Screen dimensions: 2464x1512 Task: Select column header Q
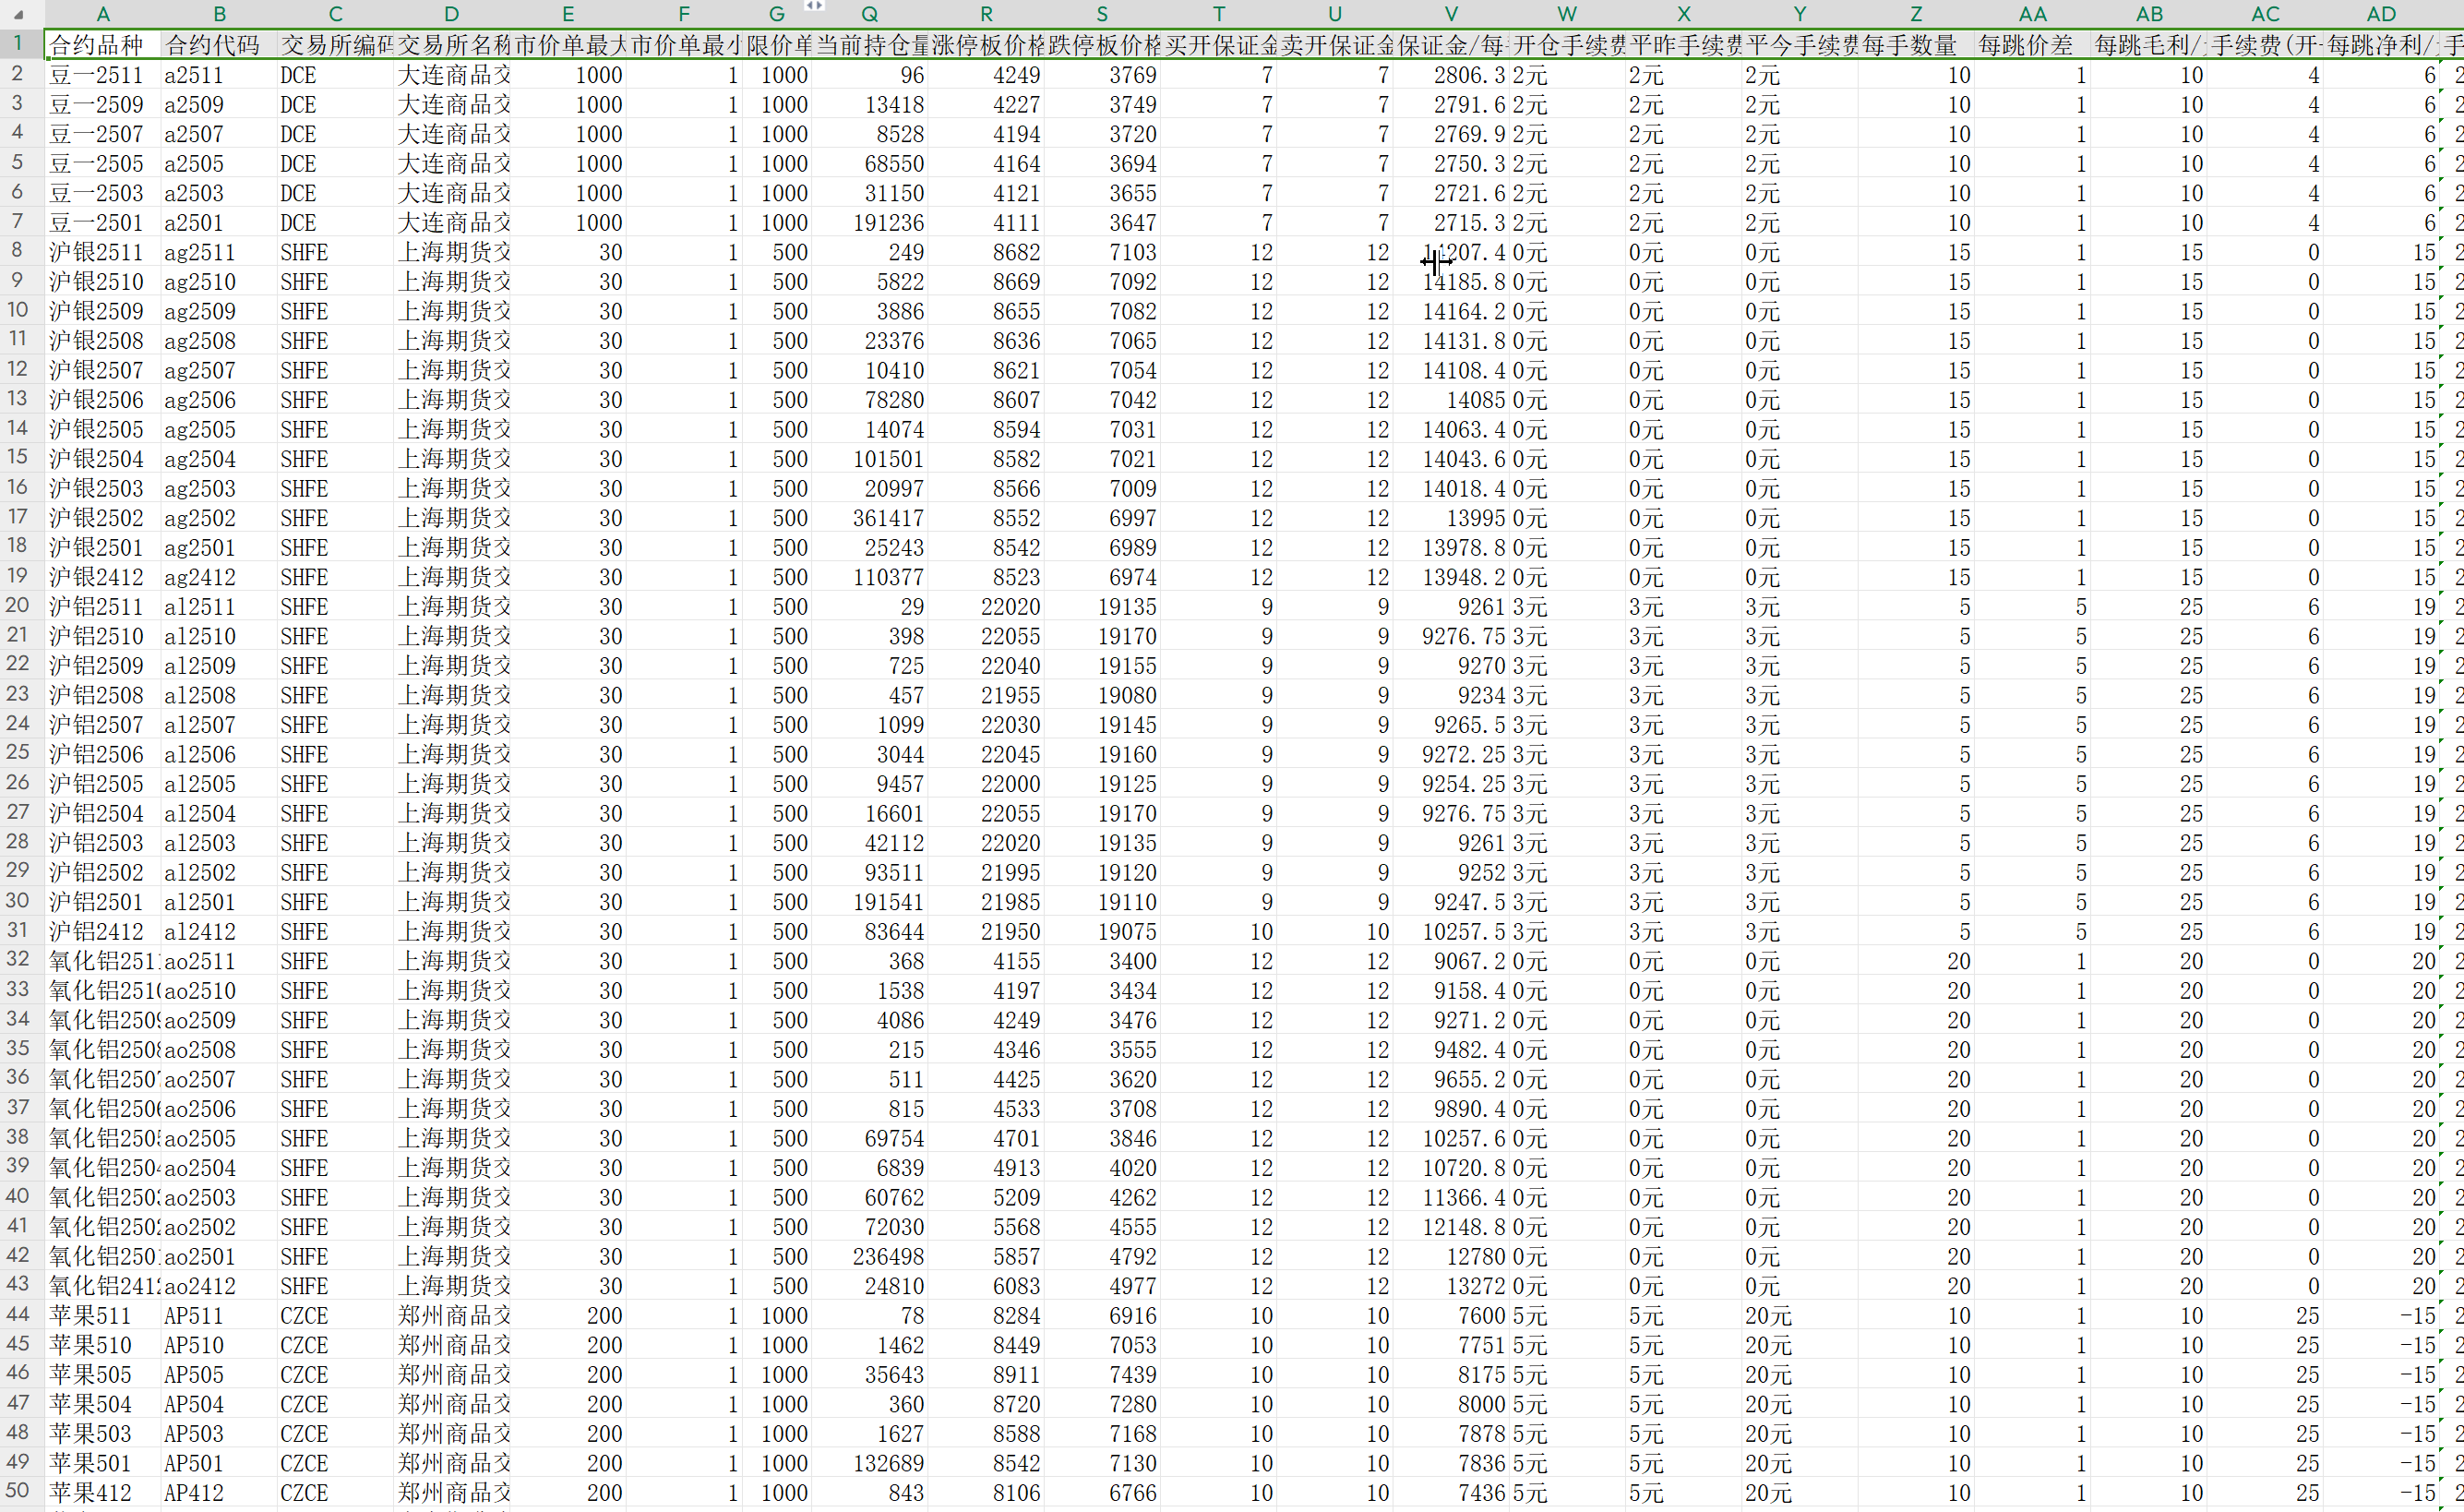pos(869,14)
